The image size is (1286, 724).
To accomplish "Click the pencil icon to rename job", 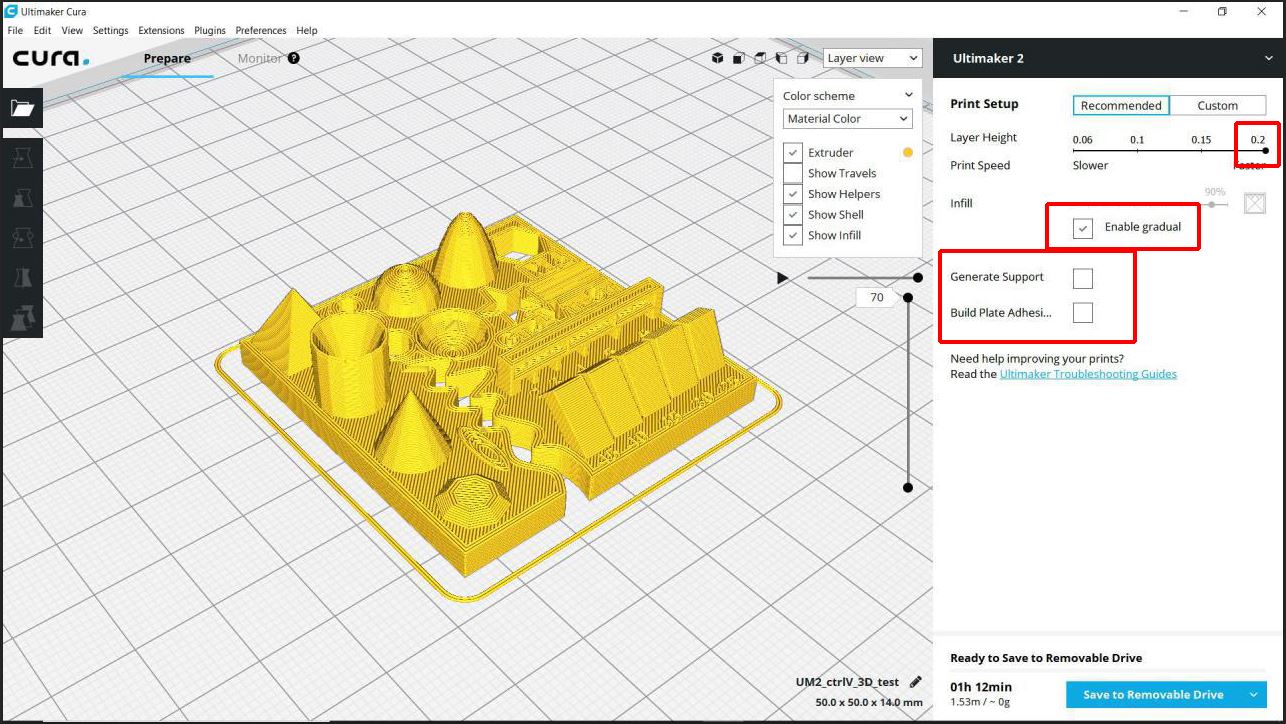I will click(x=915, y=682).
